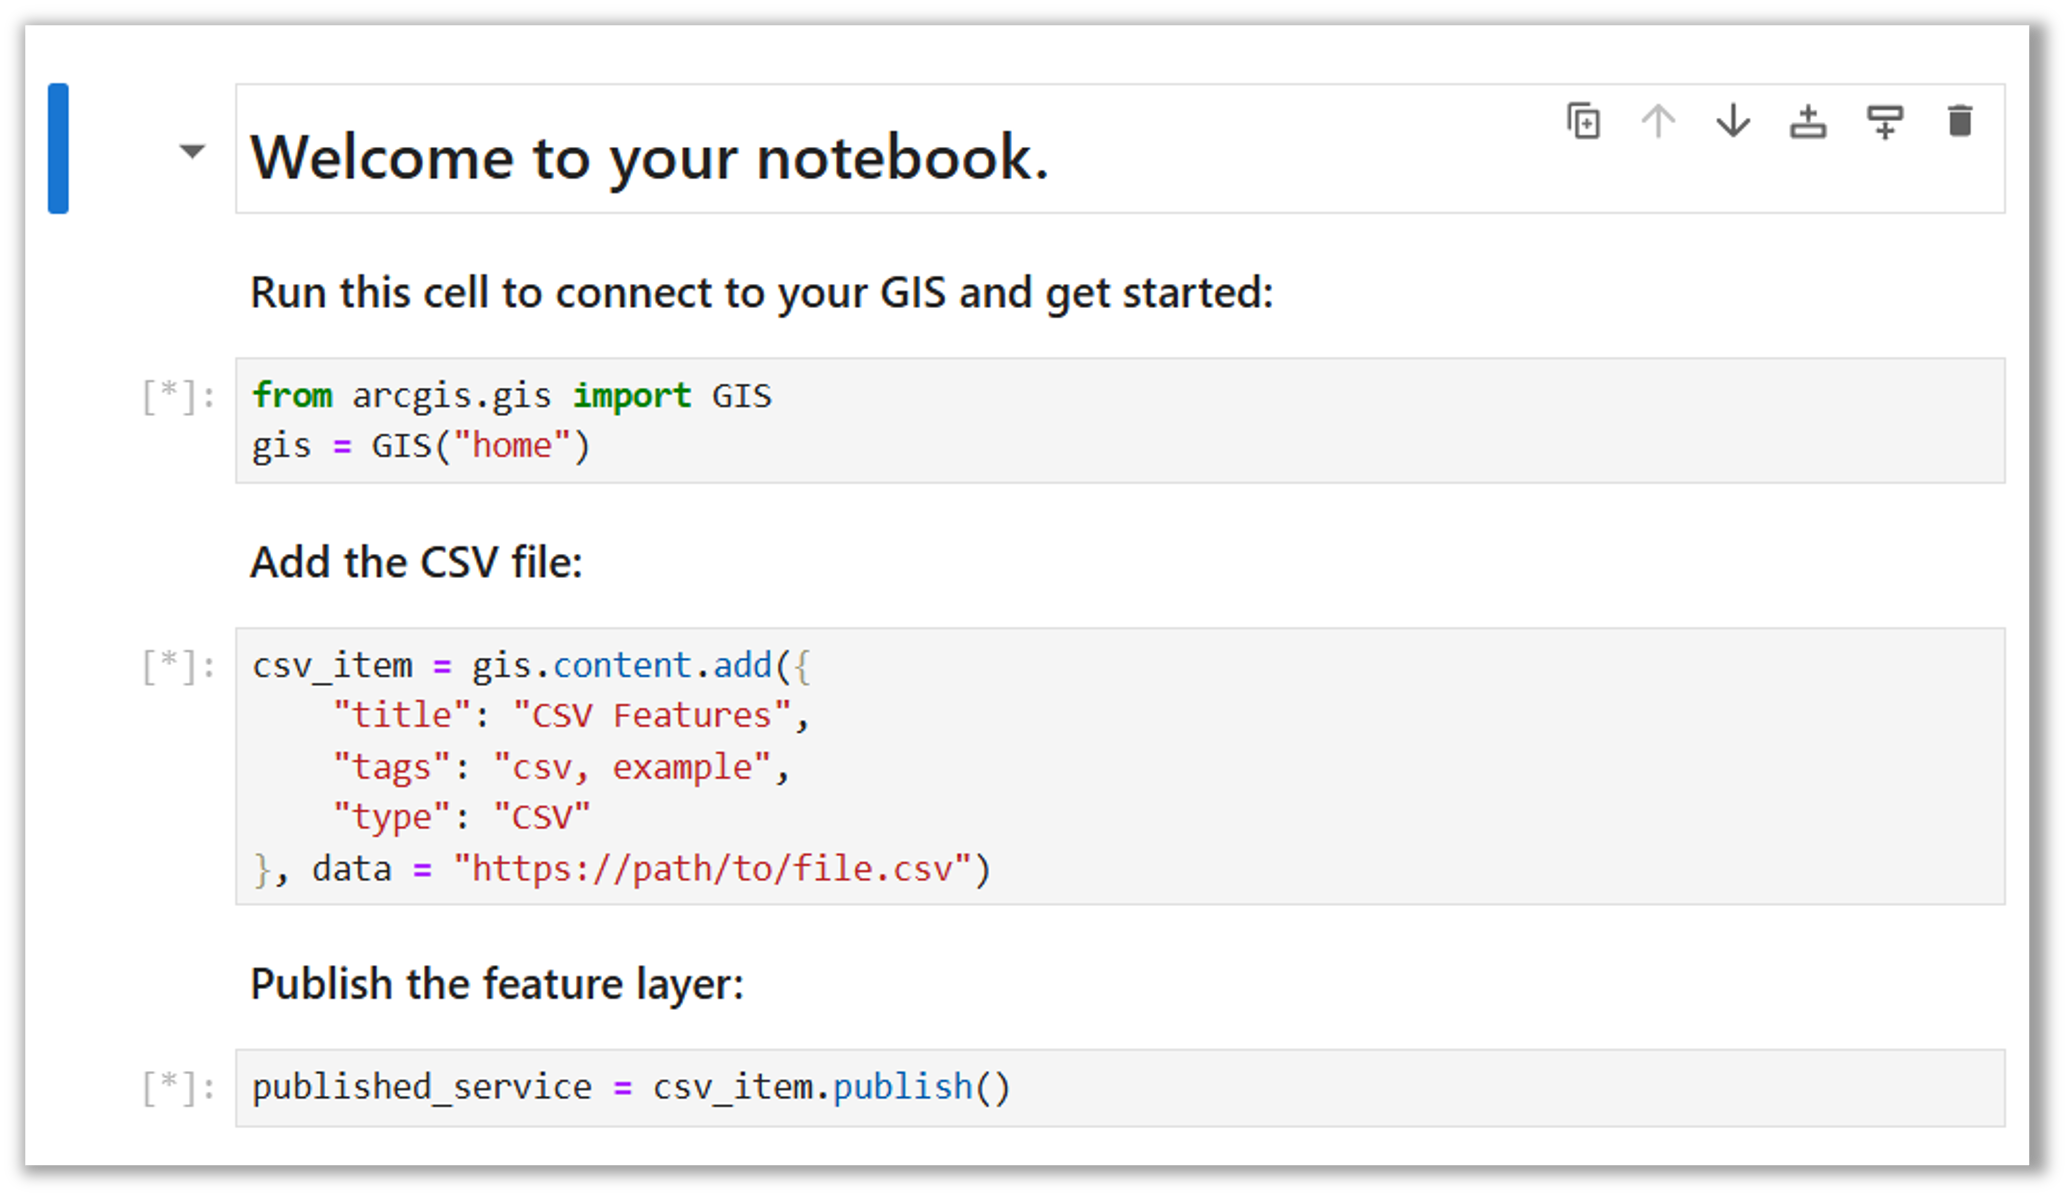Click the 'Publish the feature layer:' text
Image resolution: width=2069 pixels, height=1197 pixels.
[x=497, y=983]
